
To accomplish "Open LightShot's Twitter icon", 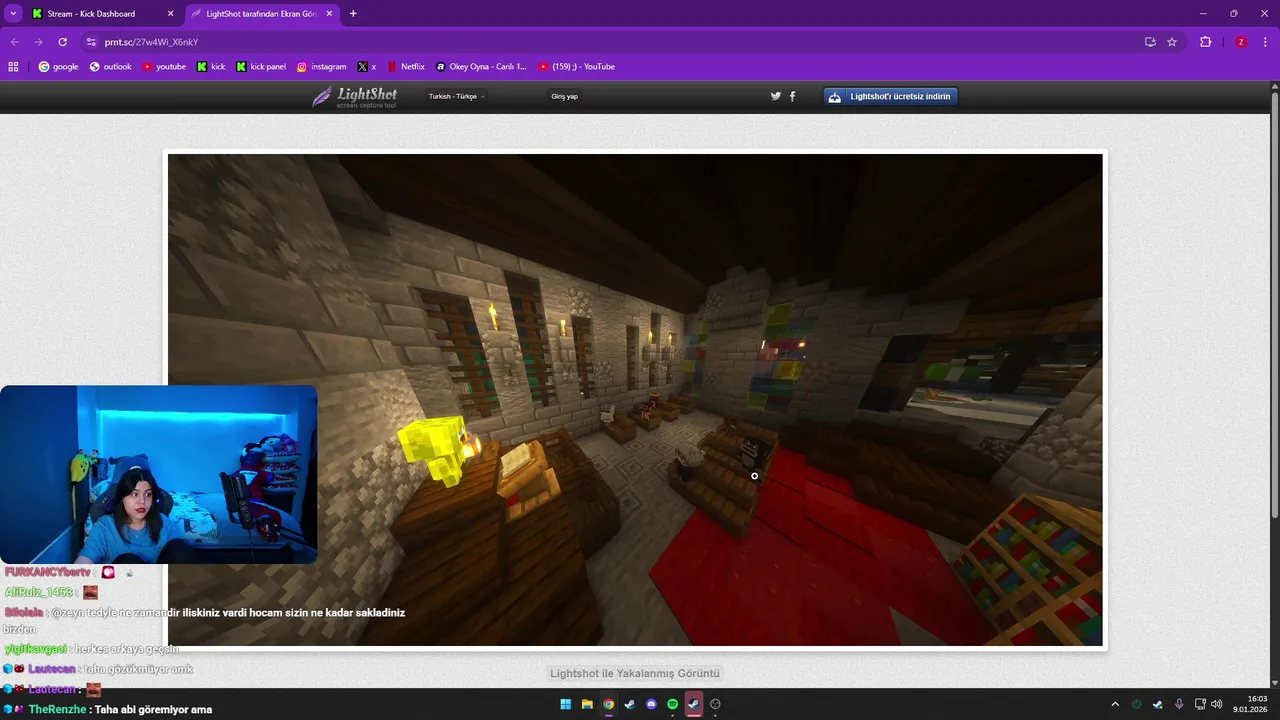I will click(x=775, y=96).
